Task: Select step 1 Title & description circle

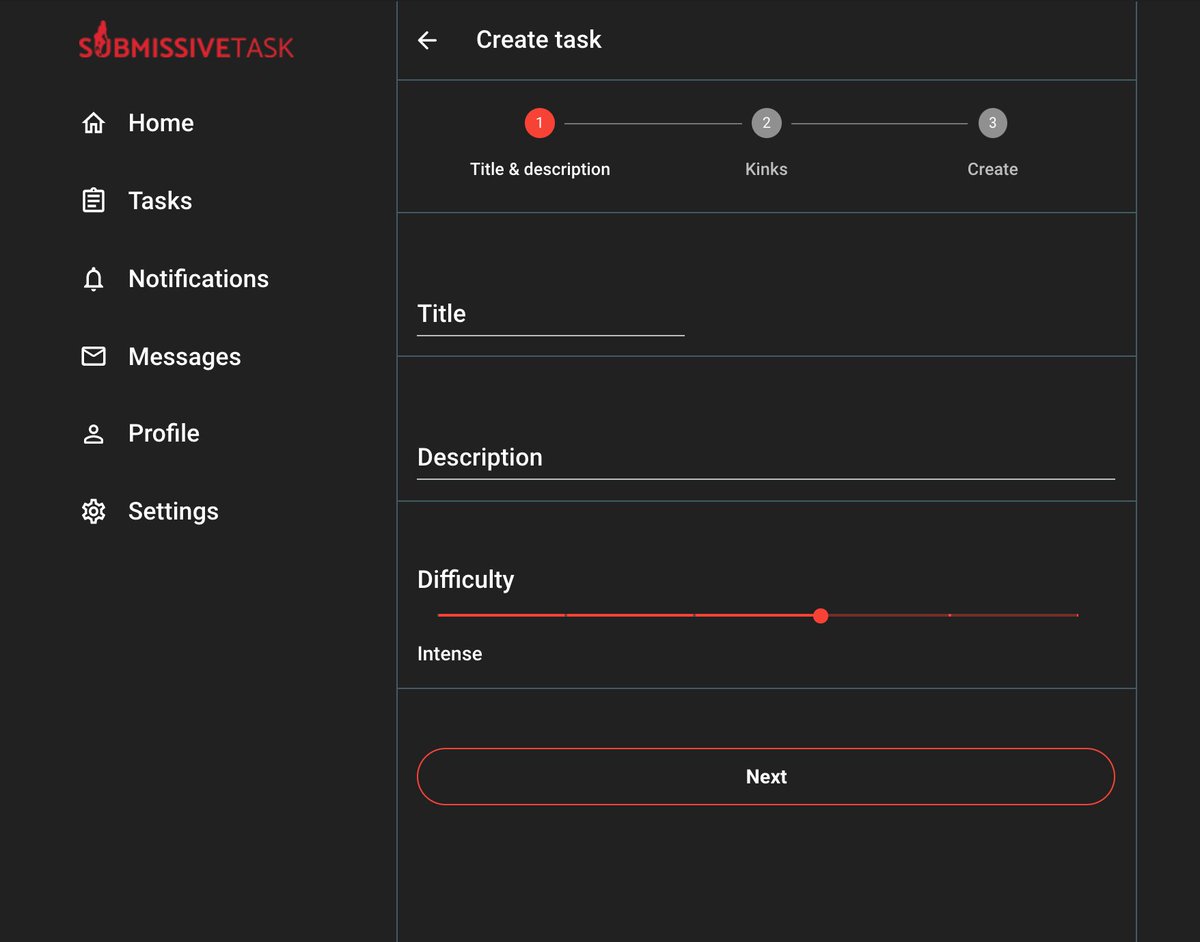Action: [x=540, y=122]
